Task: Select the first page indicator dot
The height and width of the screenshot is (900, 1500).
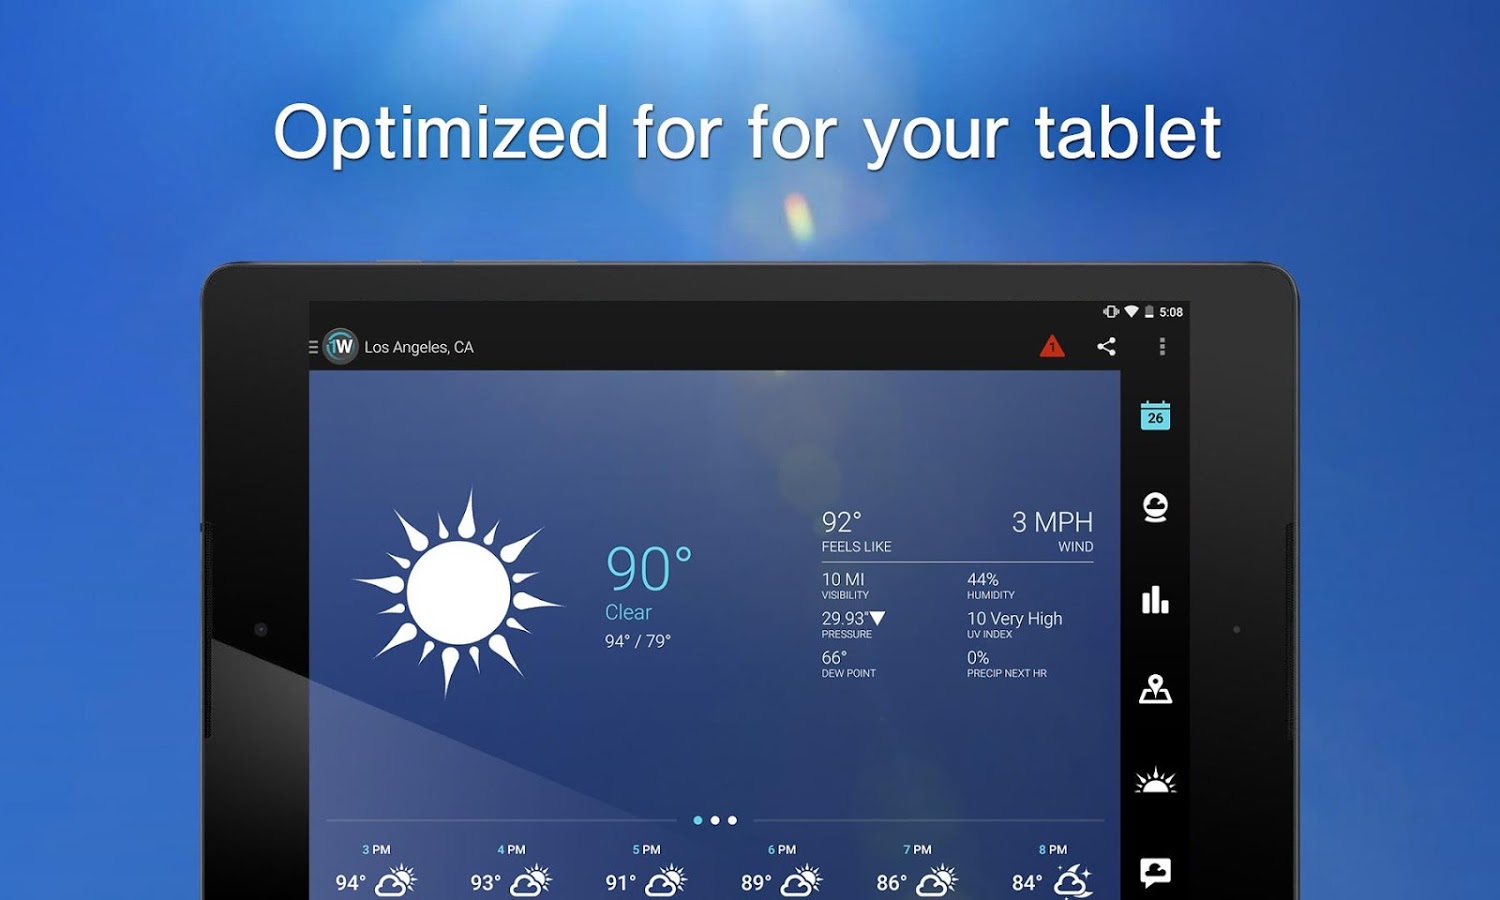Action: (698, 820)
